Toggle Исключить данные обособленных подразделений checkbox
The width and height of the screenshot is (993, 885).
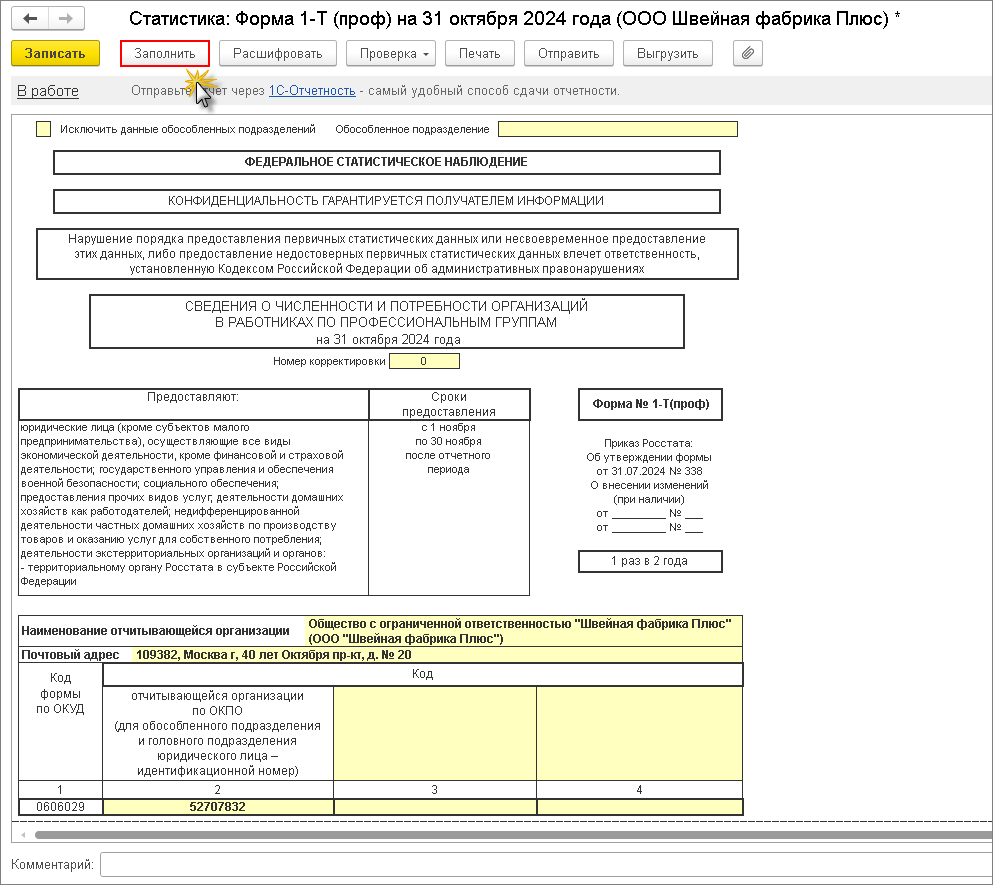pos(43,129)
